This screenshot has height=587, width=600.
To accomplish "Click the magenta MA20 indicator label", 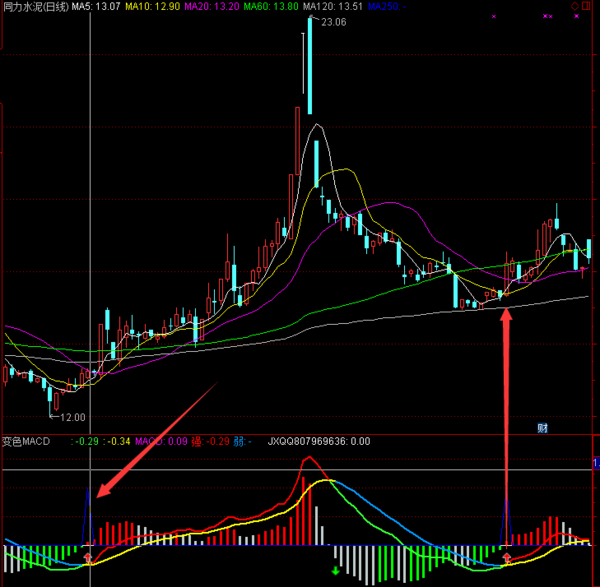I will [x=213, y=6].
